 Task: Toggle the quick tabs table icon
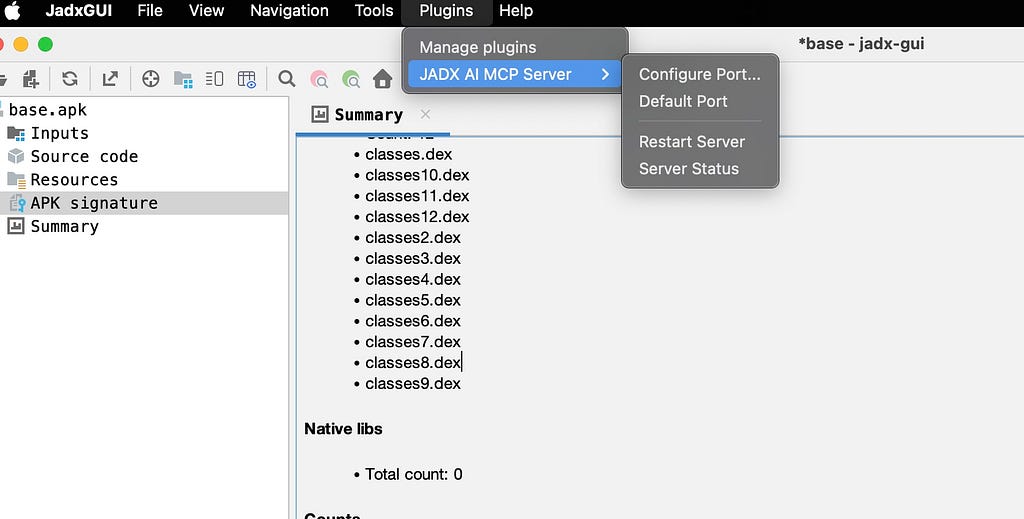coord(247,79)
